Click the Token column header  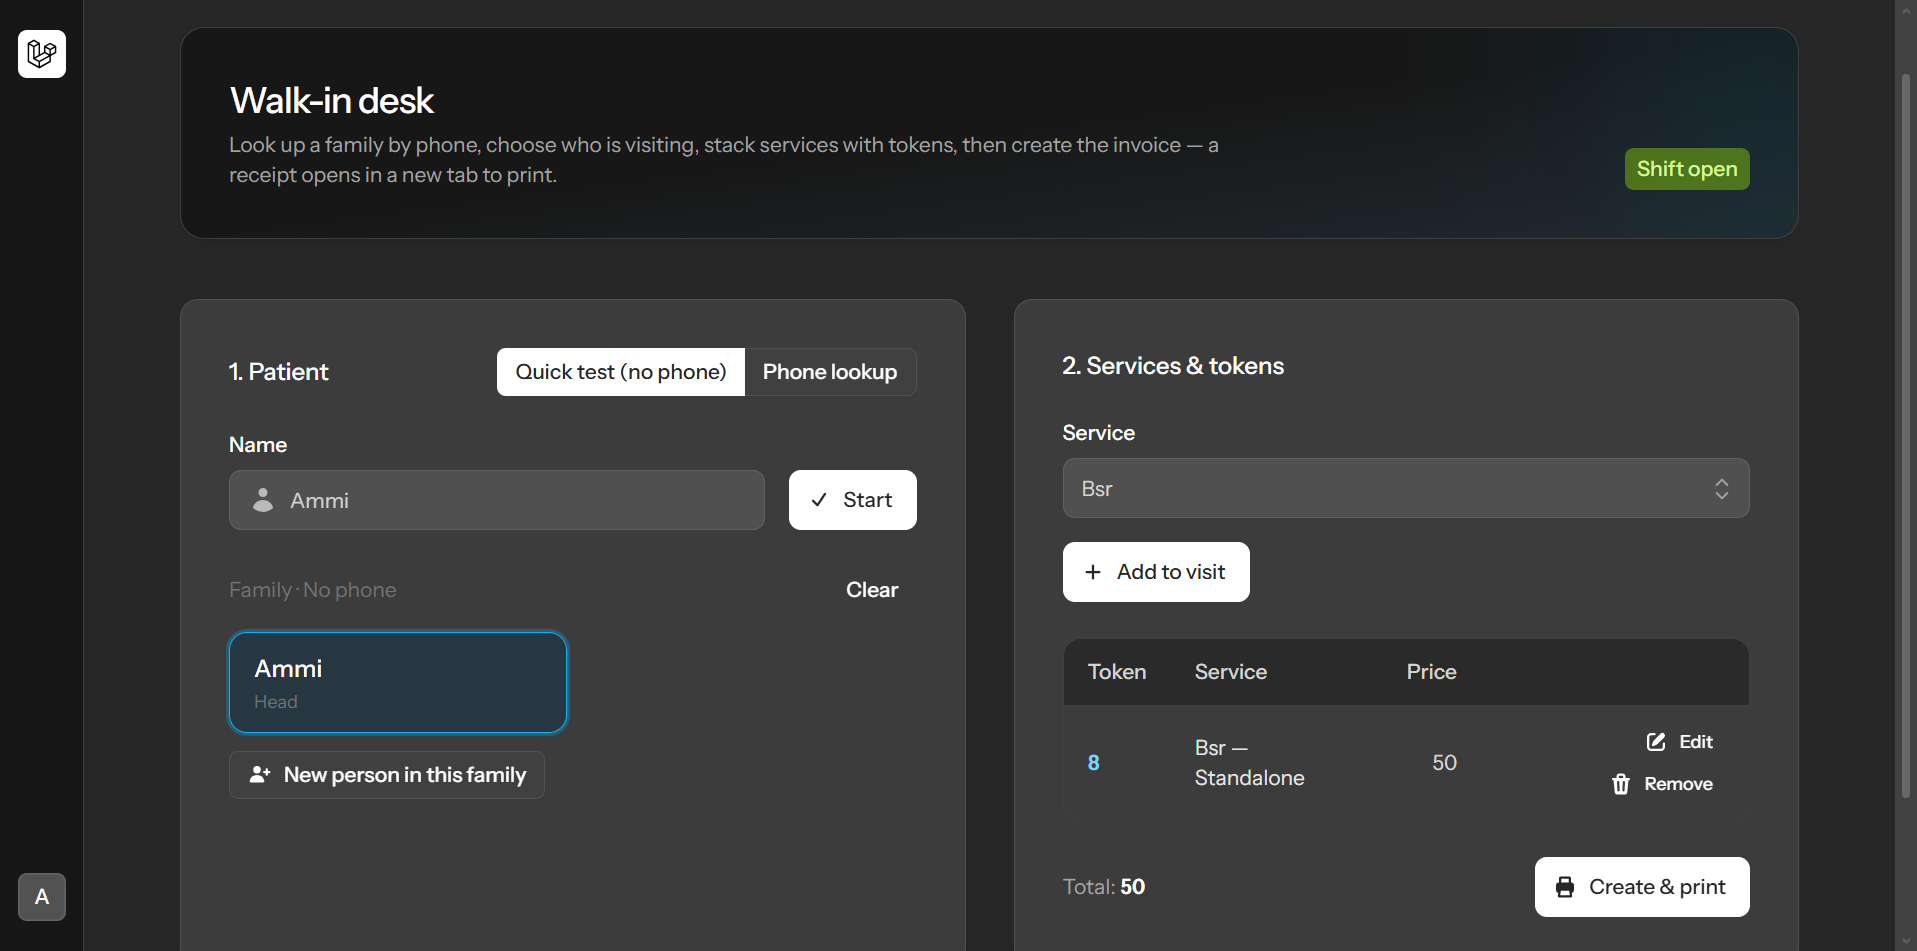(x=1117, y=672)
